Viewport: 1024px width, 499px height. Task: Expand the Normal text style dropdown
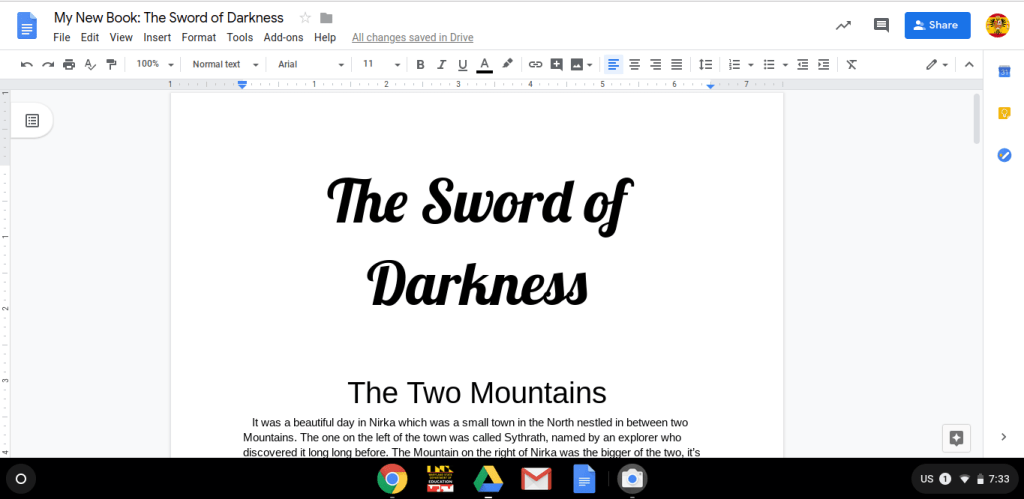[225, 65]
